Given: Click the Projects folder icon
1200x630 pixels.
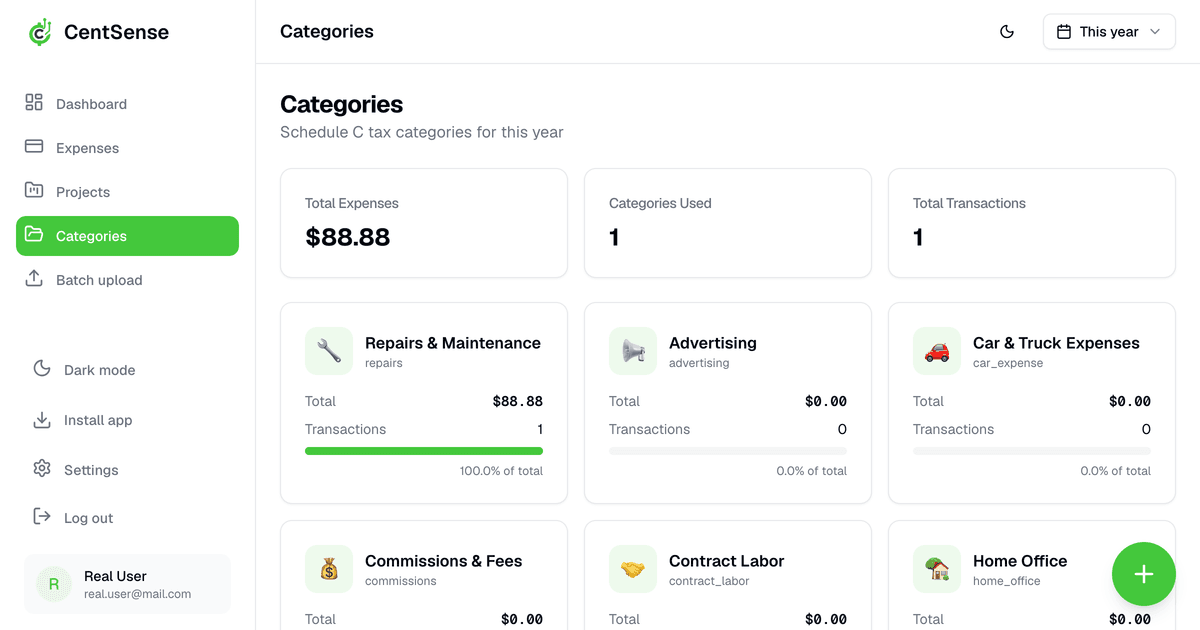Looking at the screenshot, I should [x=34, y=190].
